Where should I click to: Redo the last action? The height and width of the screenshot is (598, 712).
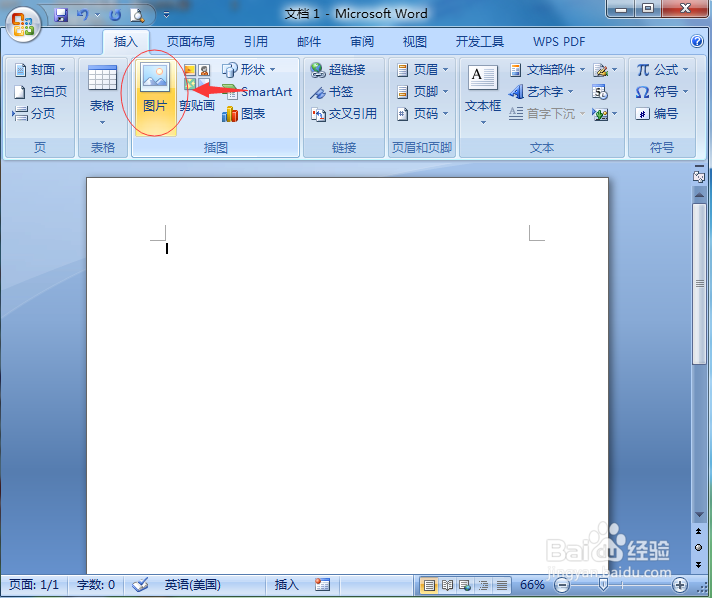(115, 15)
